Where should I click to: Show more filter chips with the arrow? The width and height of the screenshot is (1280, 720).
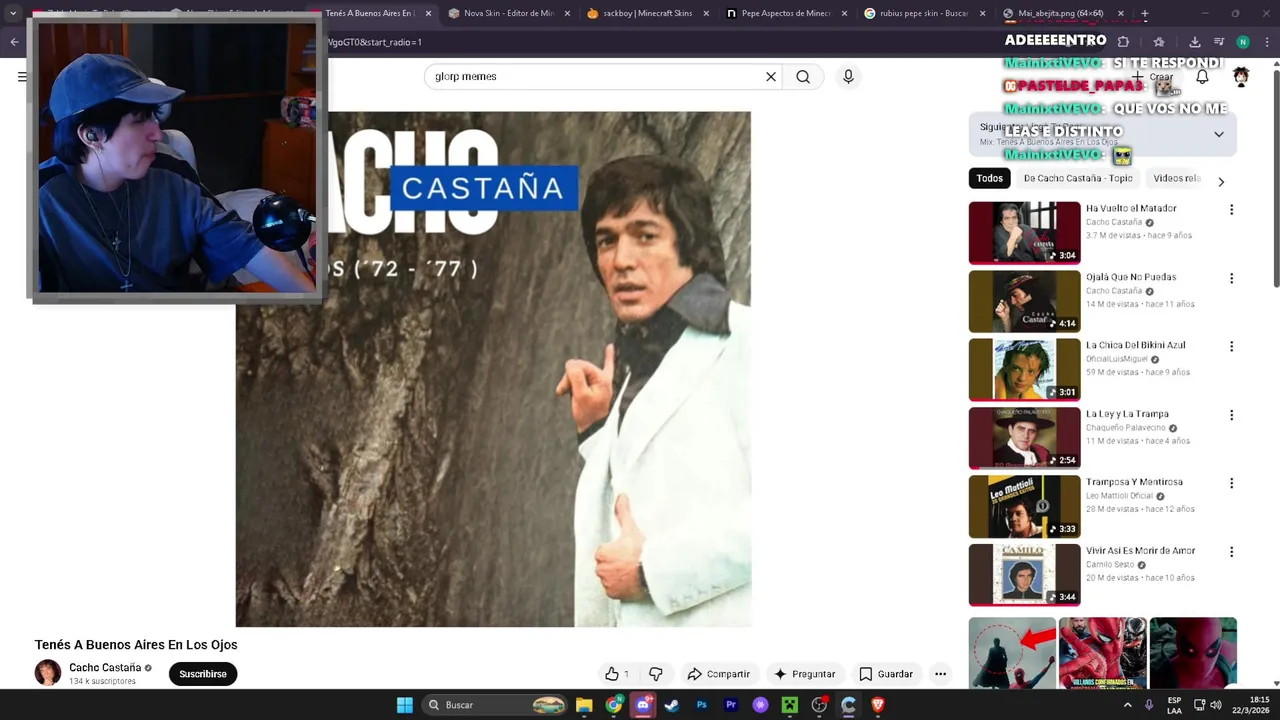pyautogui.click(x=1220, y=182)
